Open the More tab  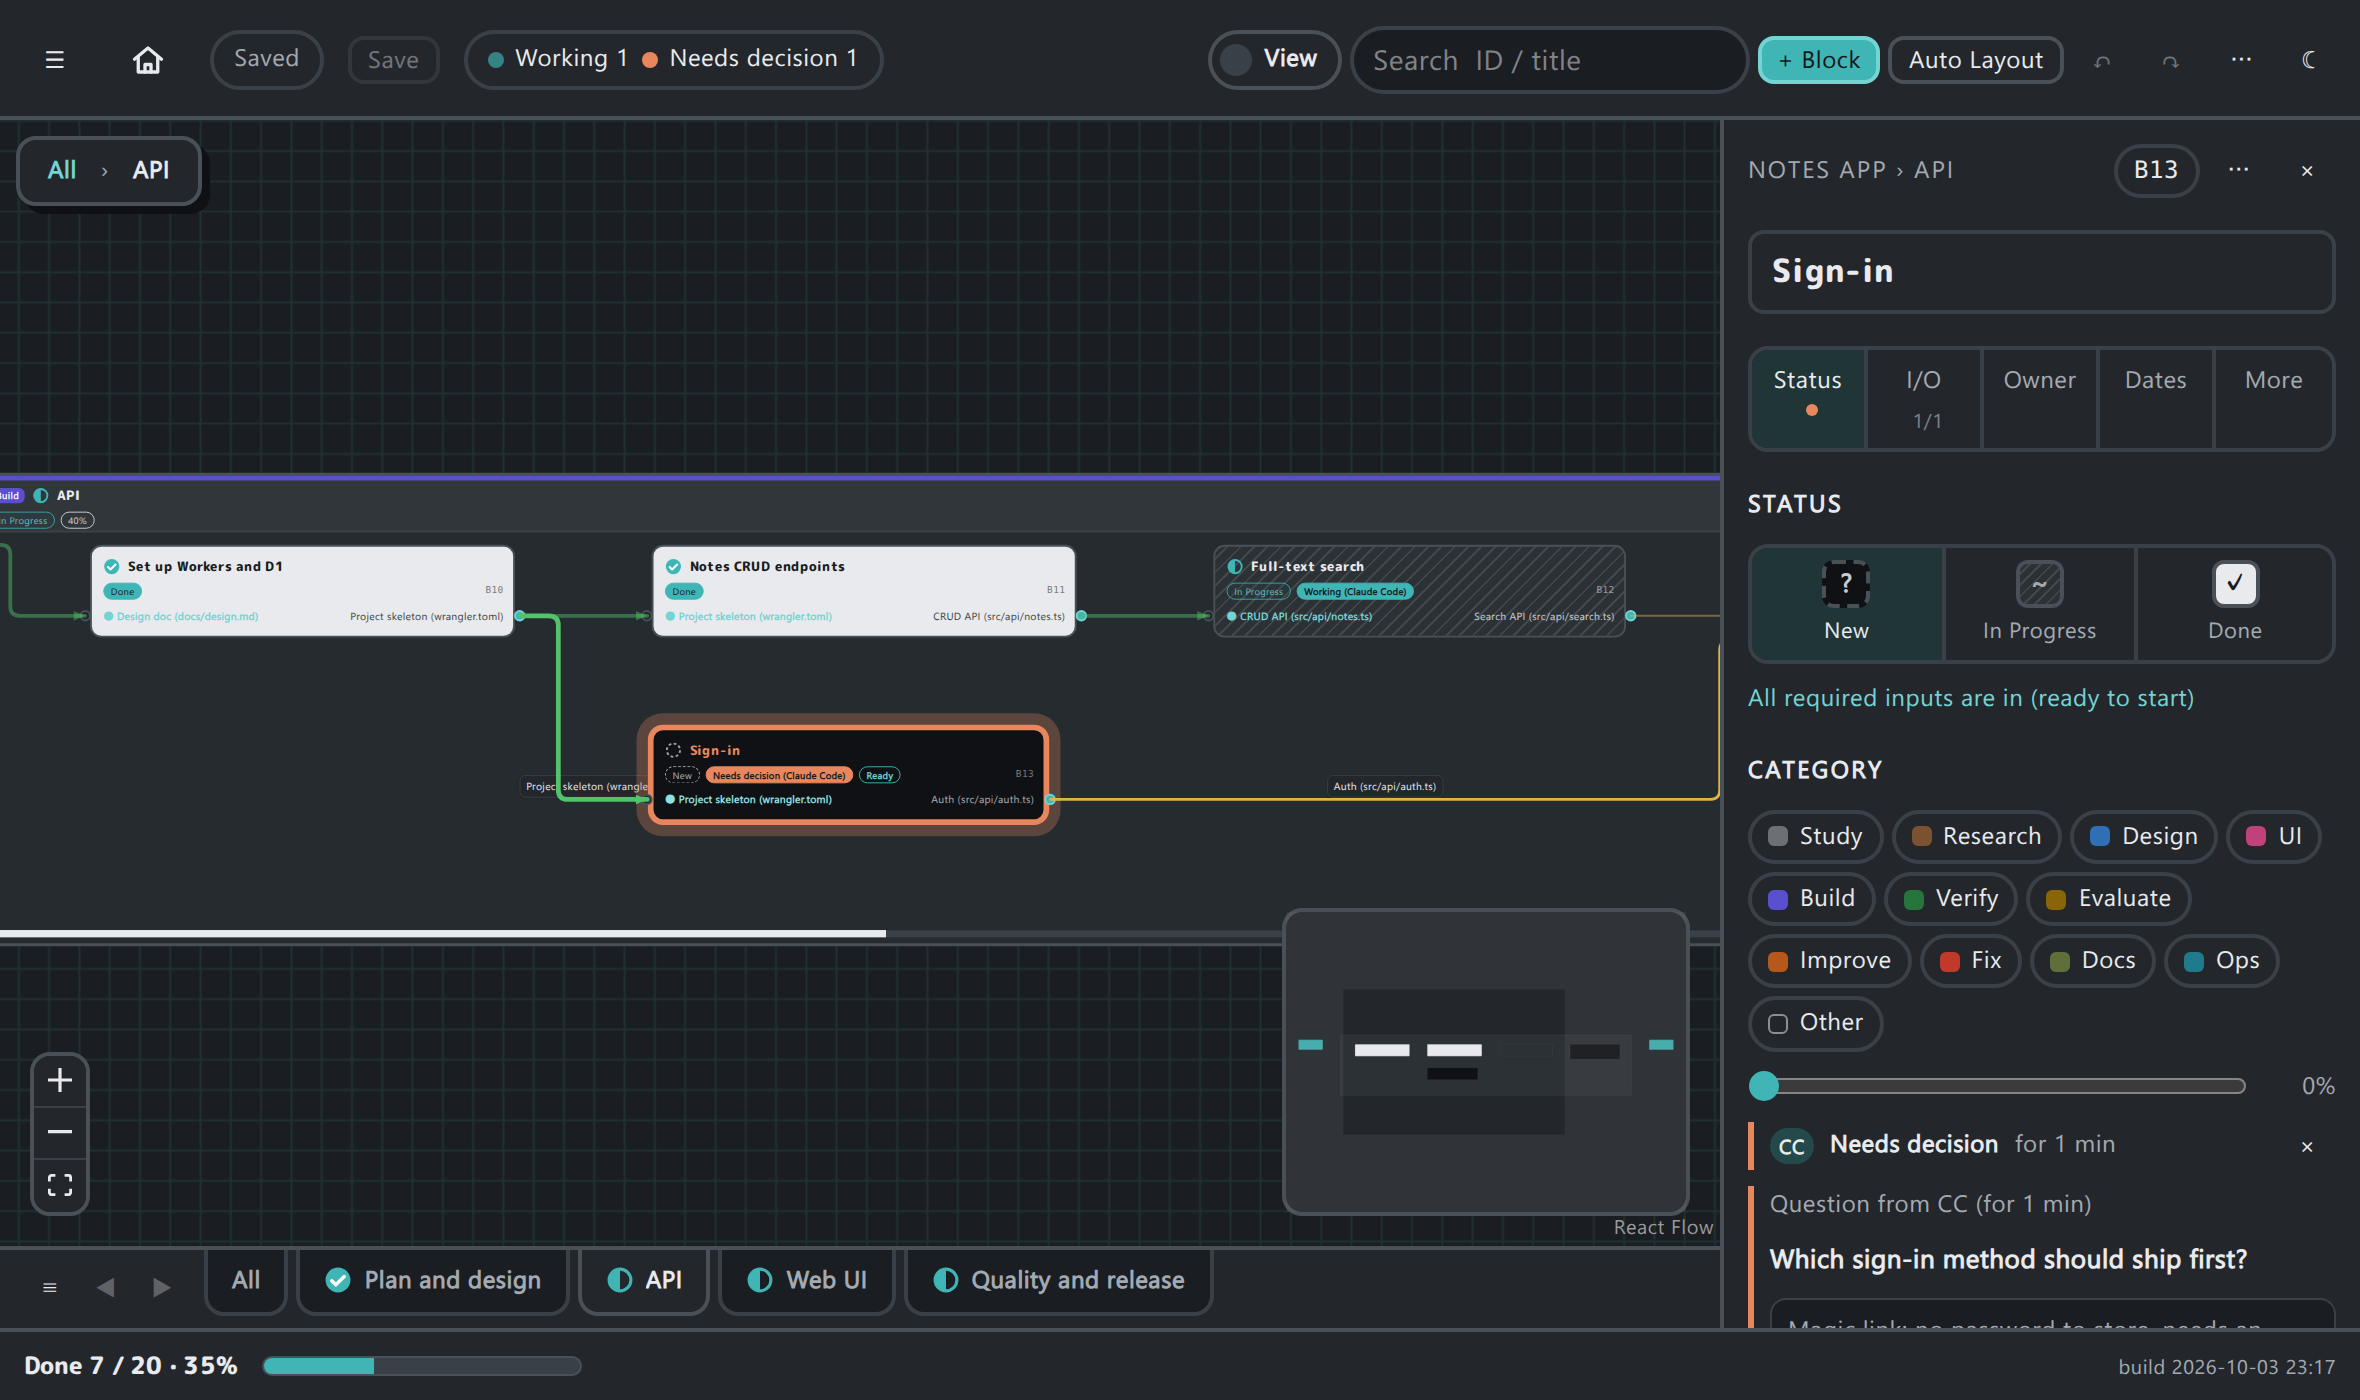(2274, 398)
